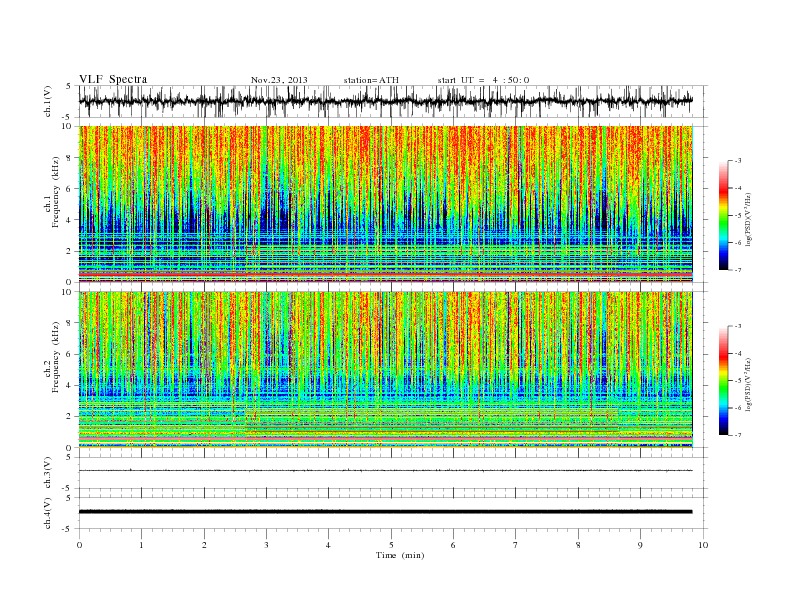Select the "start UT = 4 :50: 0" text
The height and width of the screenshot is (612, 792).
(x=483, y=80)
